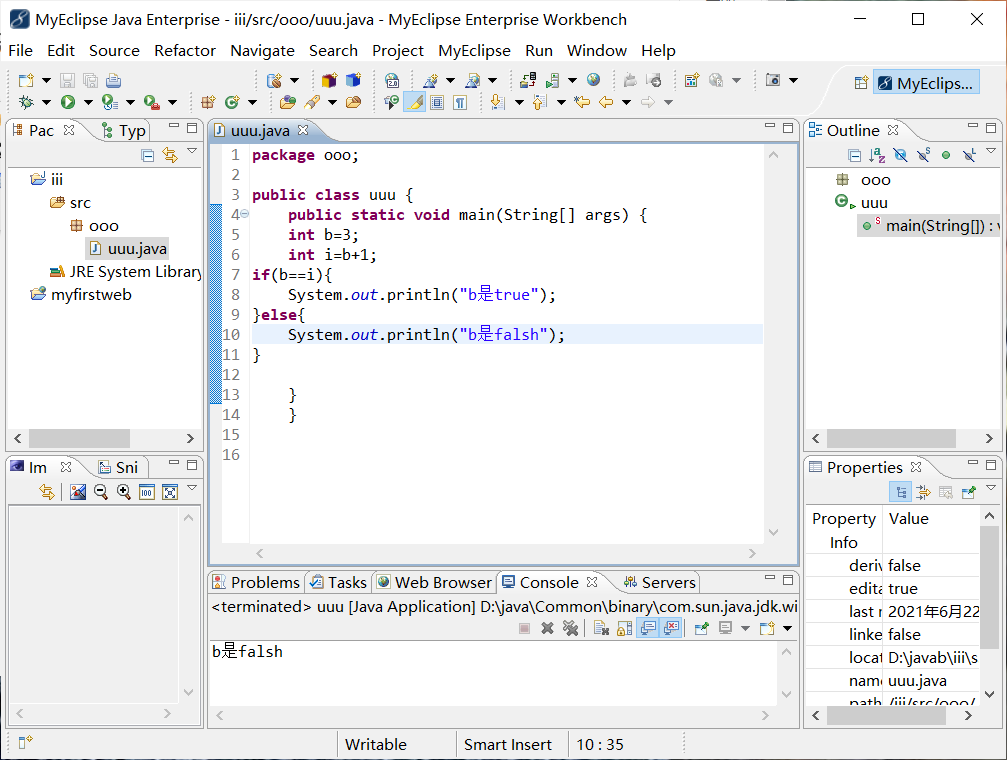The height and width of the screenshot is (760, 1007).
Task: Click the New Java Class icon
Action: [x=232, y=102]
